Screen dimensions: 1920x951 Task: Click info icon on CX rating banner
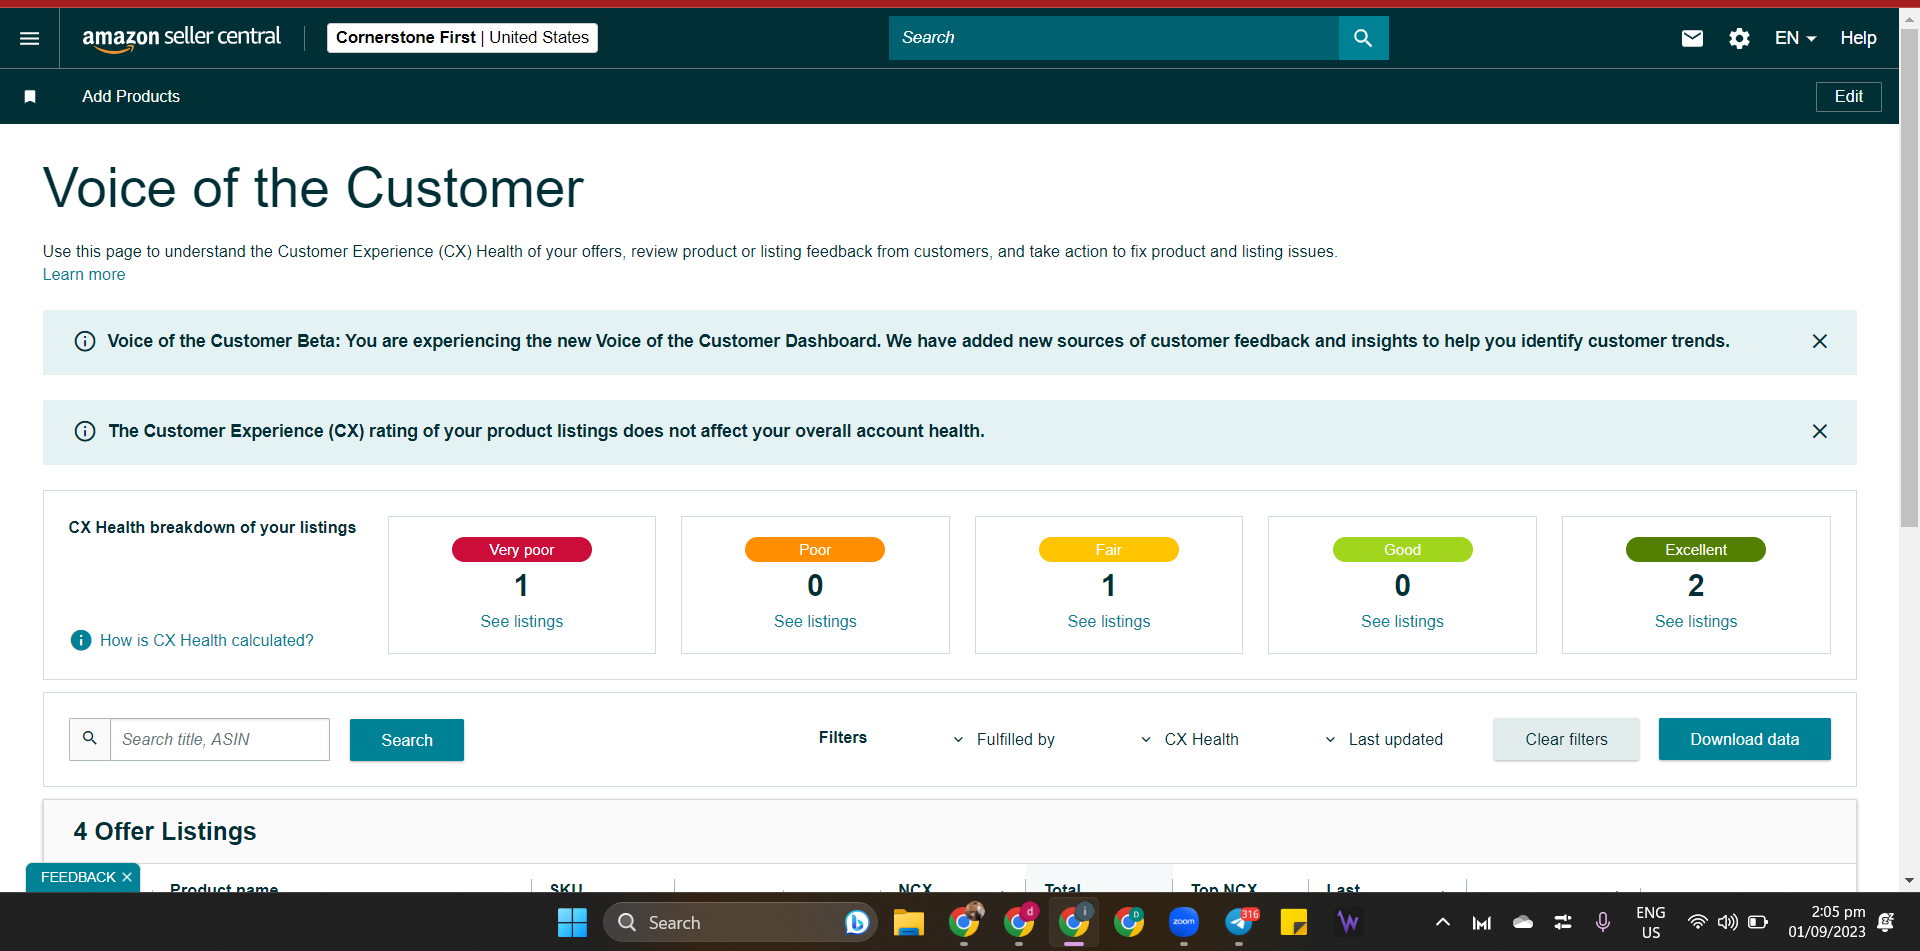[85, 431]
